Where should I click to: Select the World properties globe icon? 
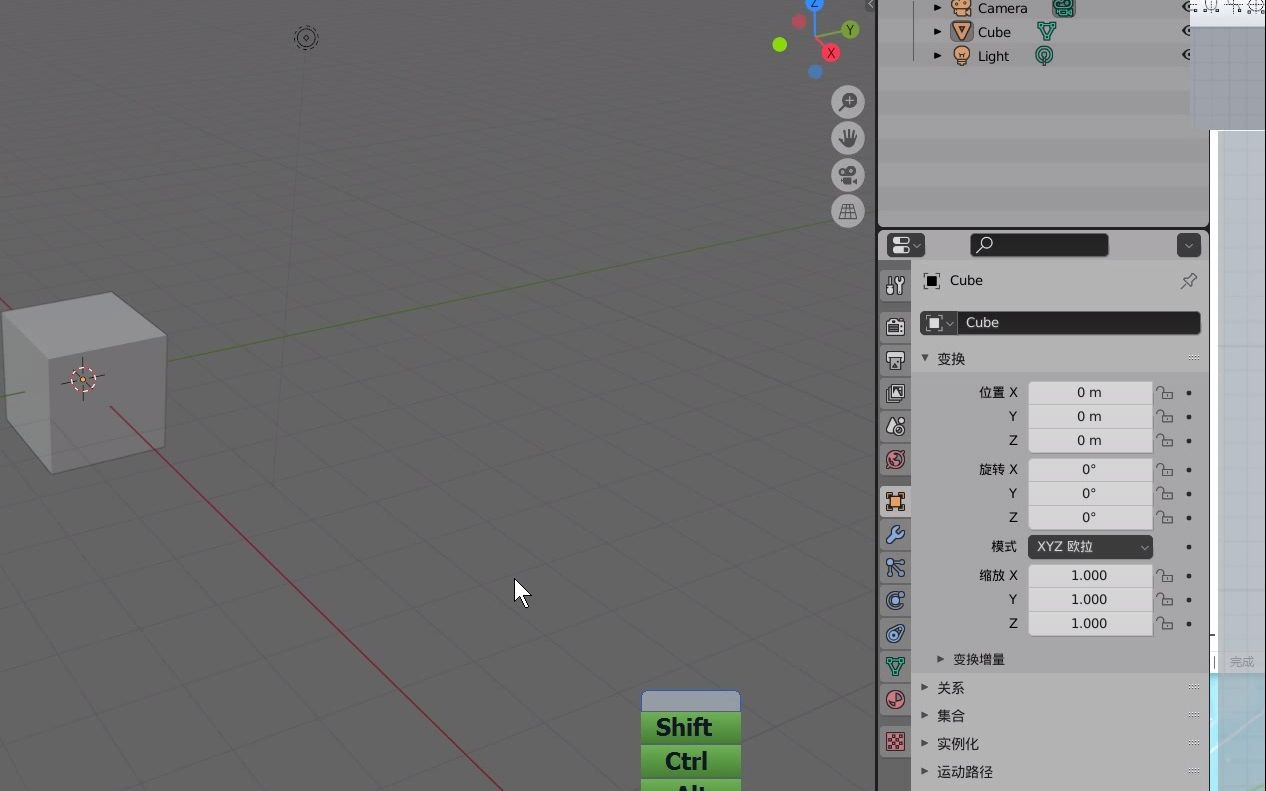(895, 460)
